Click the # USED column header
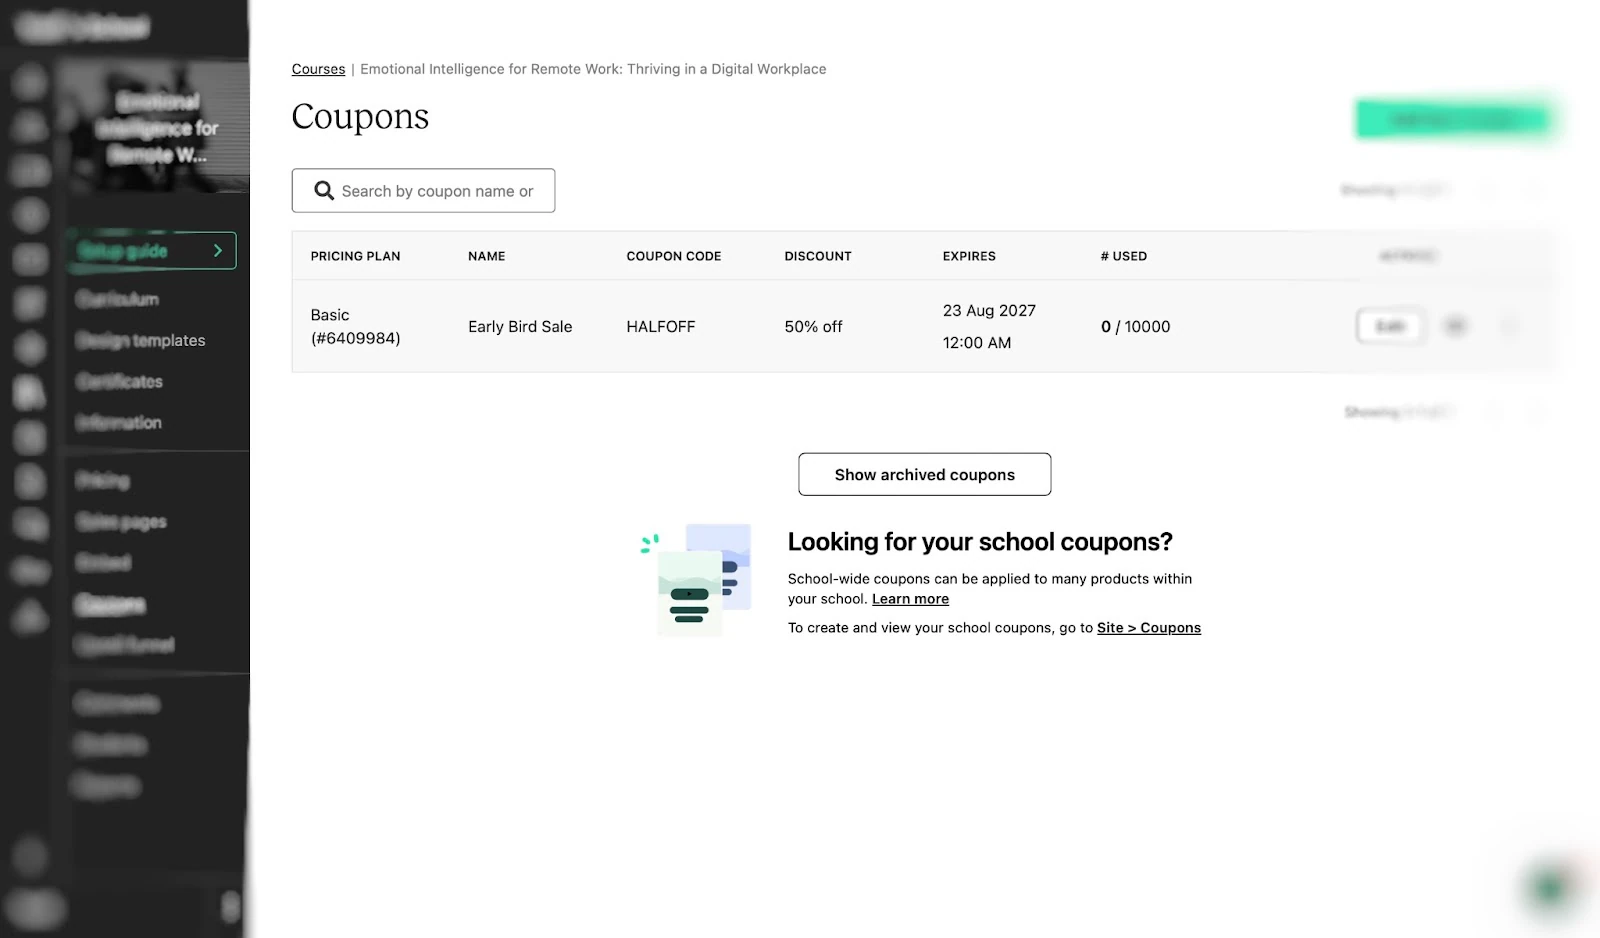 [x=1123, y=256]
